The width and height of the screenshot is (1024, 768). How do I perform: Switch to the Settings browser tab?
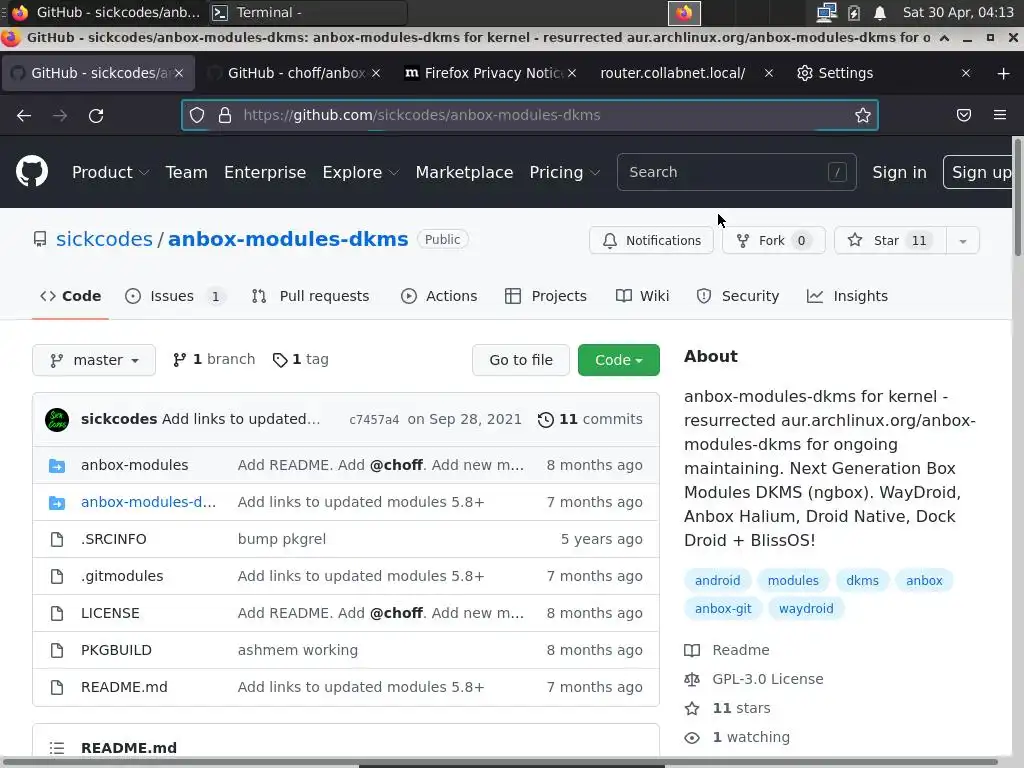884,73
